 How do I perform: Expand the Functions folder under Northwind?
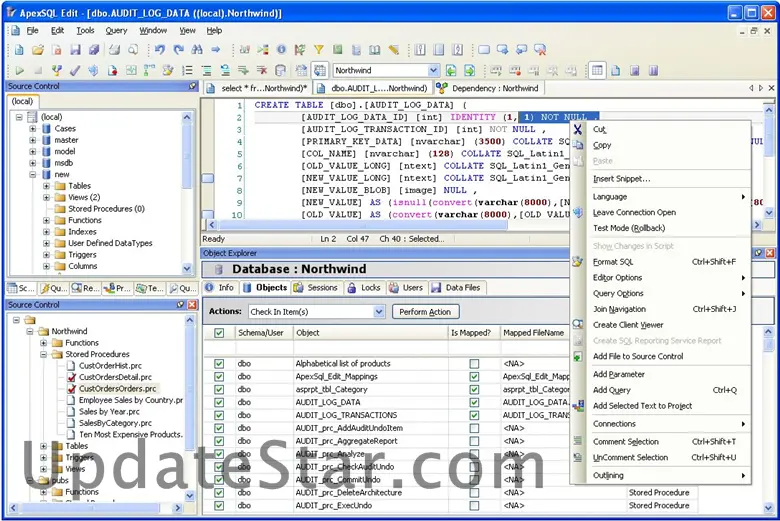pos(43,343)
